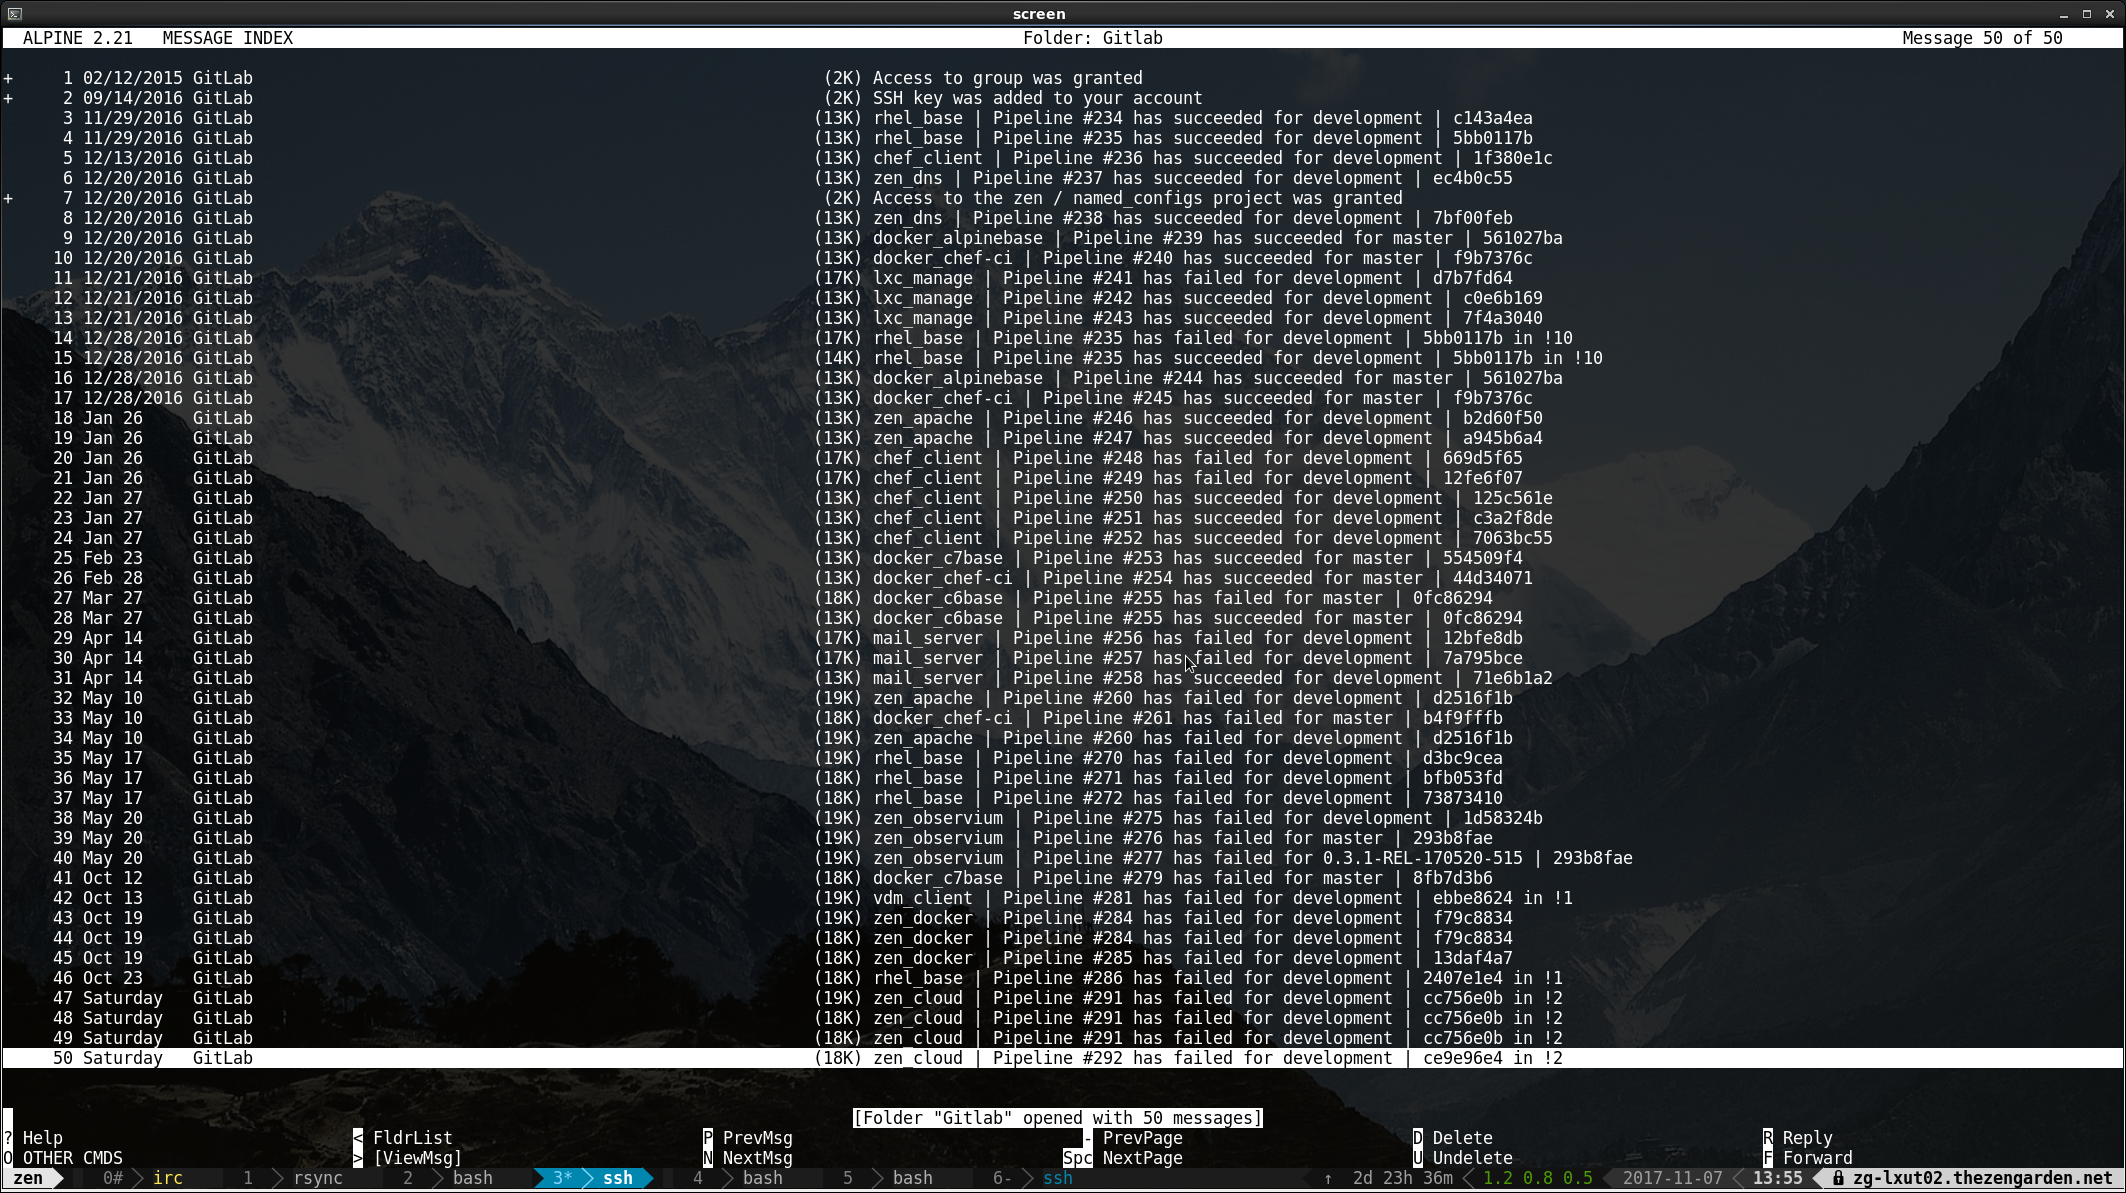The image size is (2126, 1193).
Task: Switch to screen window 4 bash
Action: (x=738, y=1178)
